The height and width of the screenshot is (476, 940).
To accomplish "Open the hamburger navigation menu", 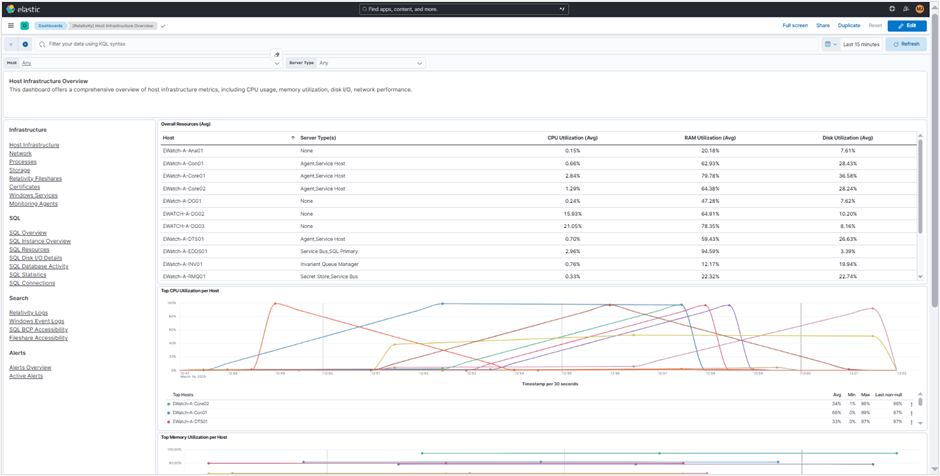I will (x=10, y=25).
